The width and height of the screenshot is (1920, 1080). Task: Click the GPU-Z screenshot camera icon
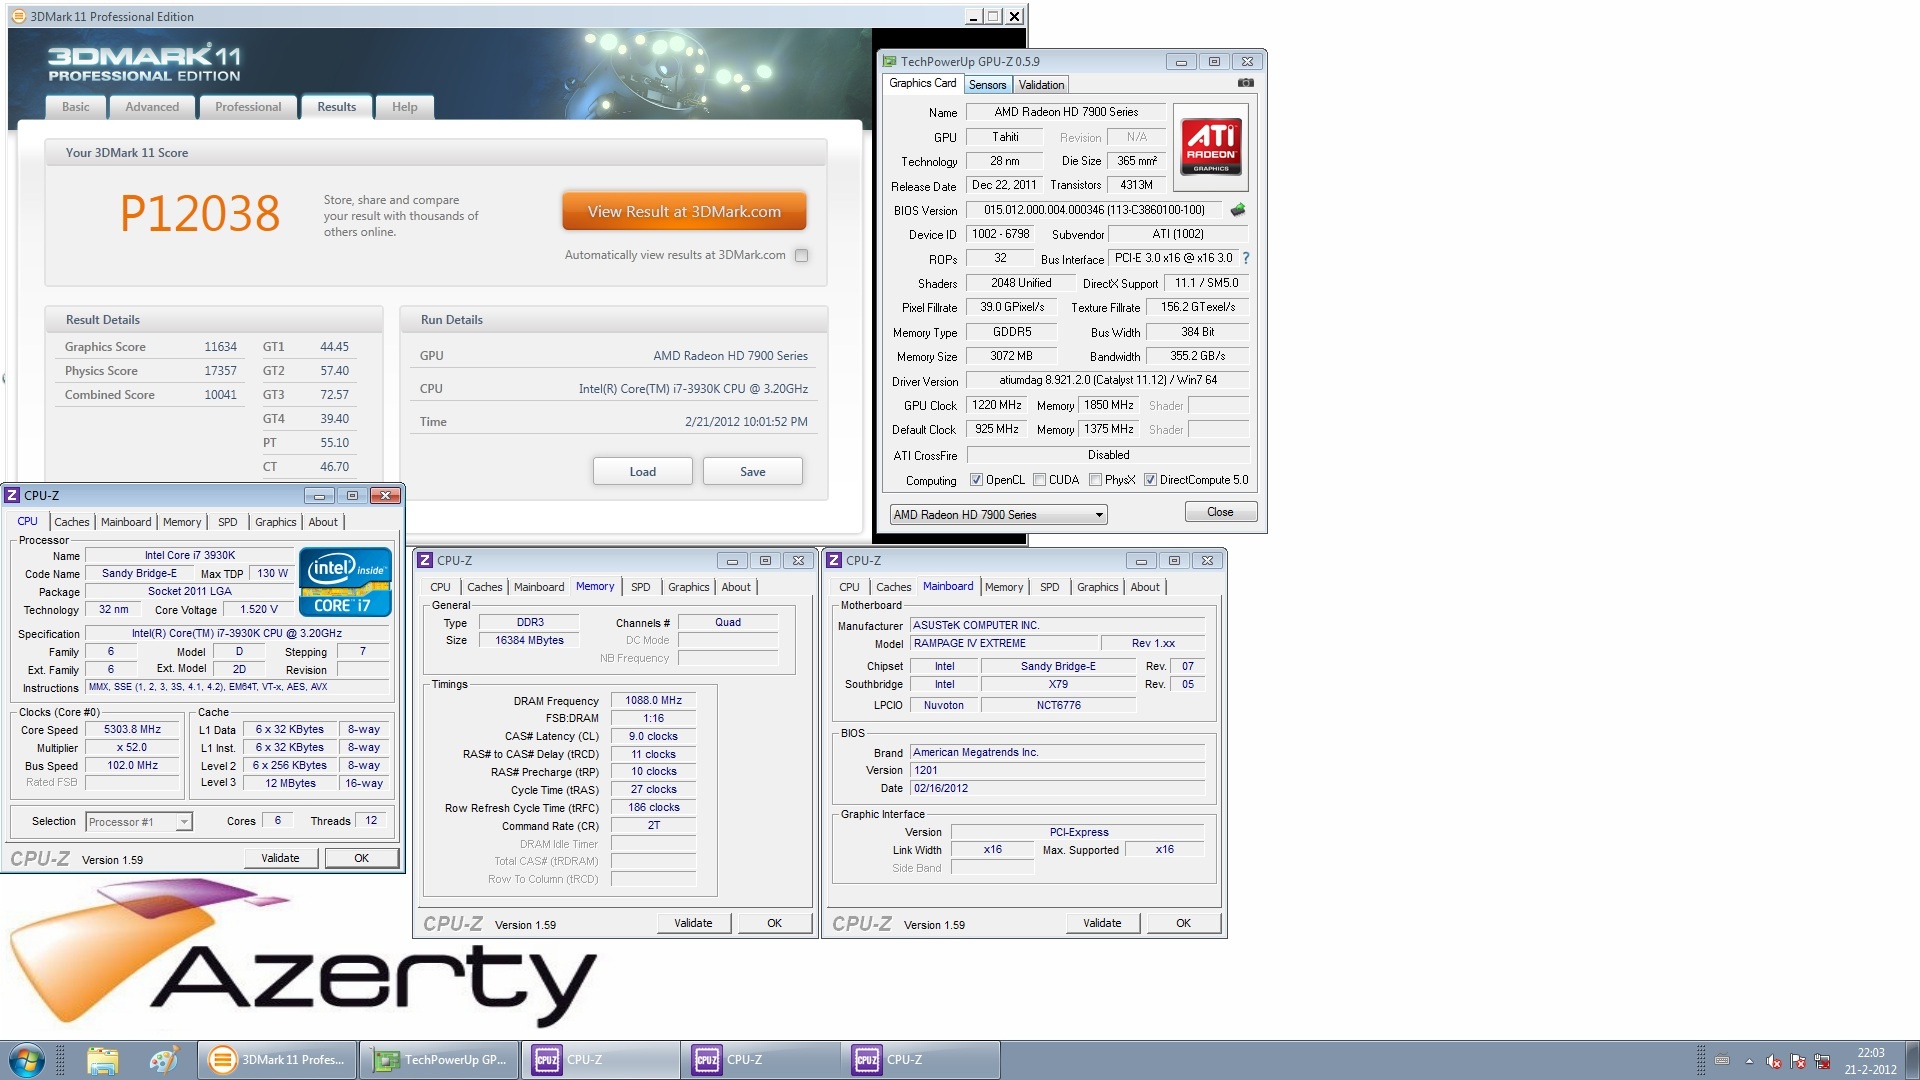point(1245,83)
